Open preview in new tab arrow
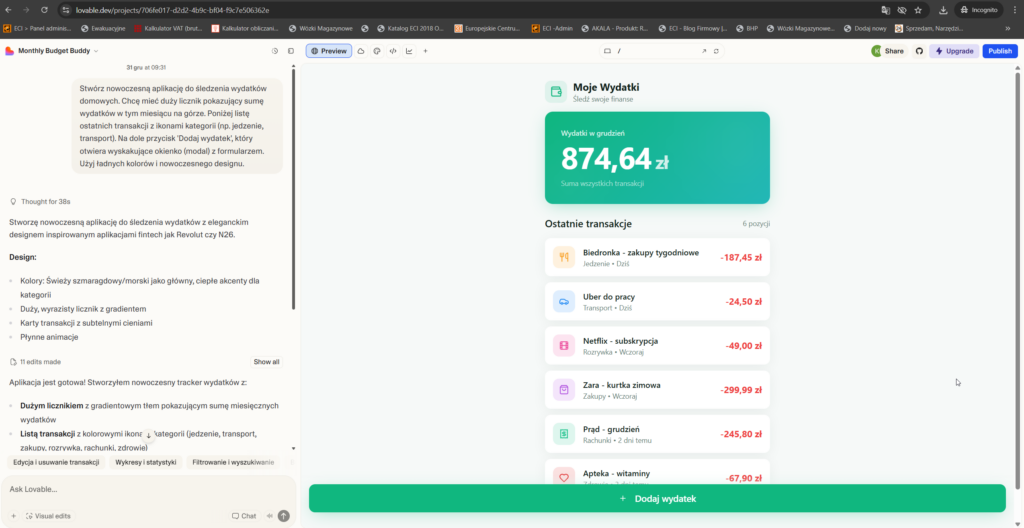This screenshot has width=1024, height=528. (x=703, y=51)
